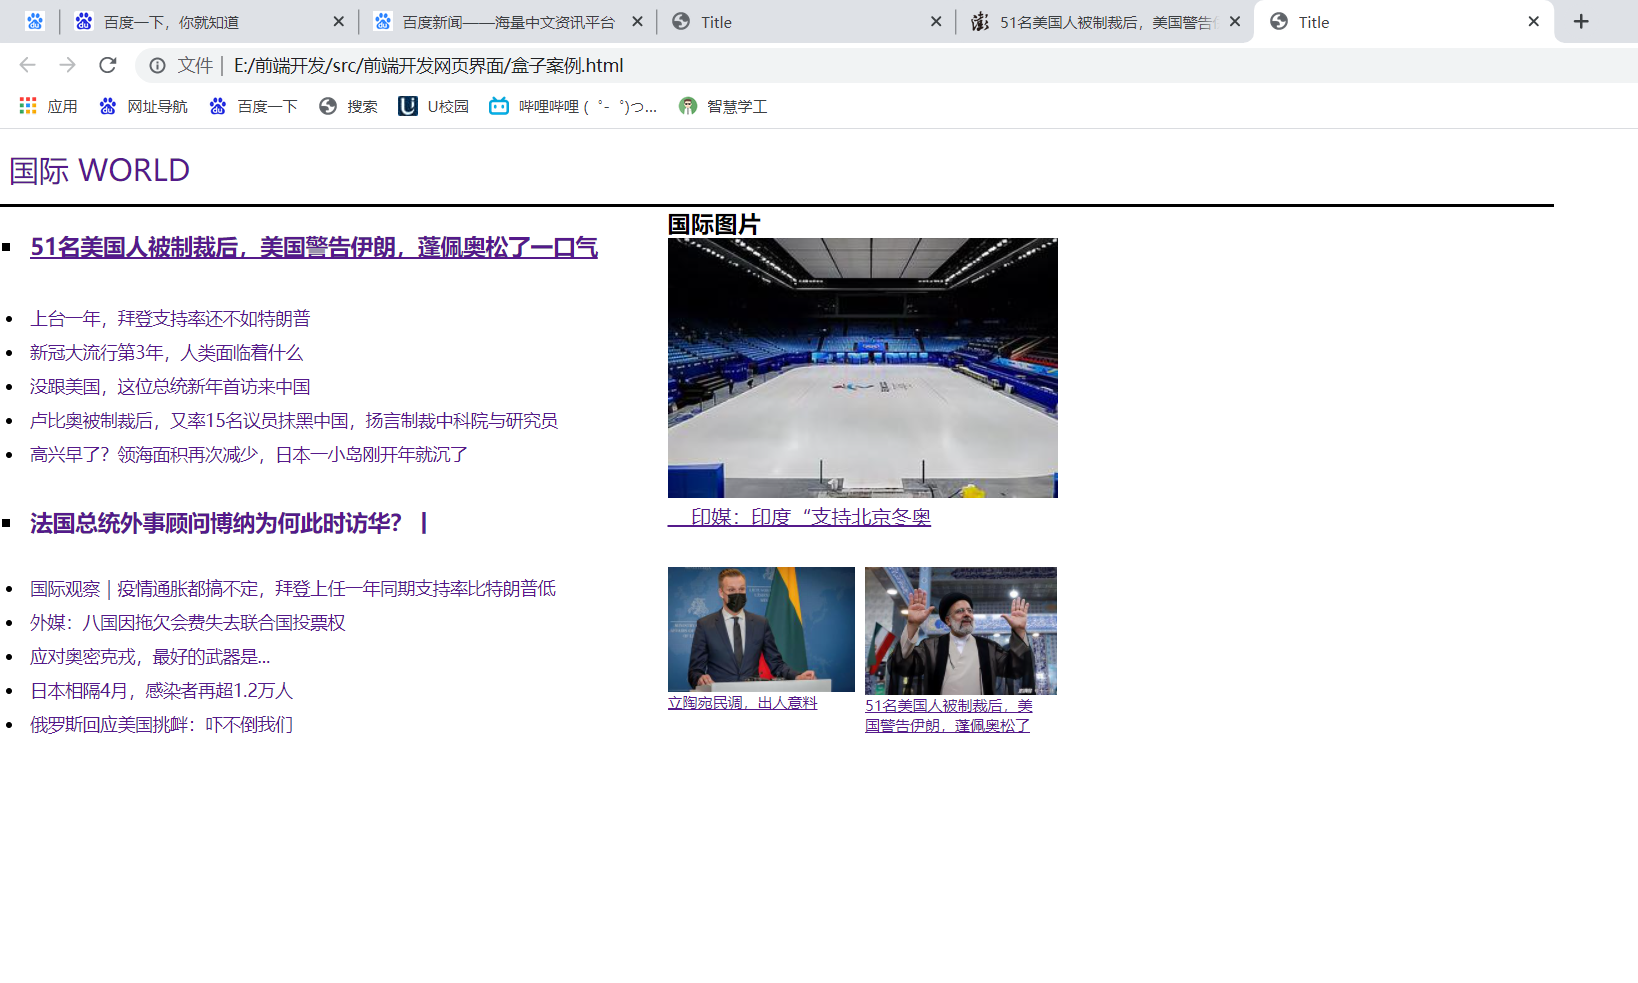
Task: Open the 51名美国人被制裁后 headline link
Action: coord(313,247)
